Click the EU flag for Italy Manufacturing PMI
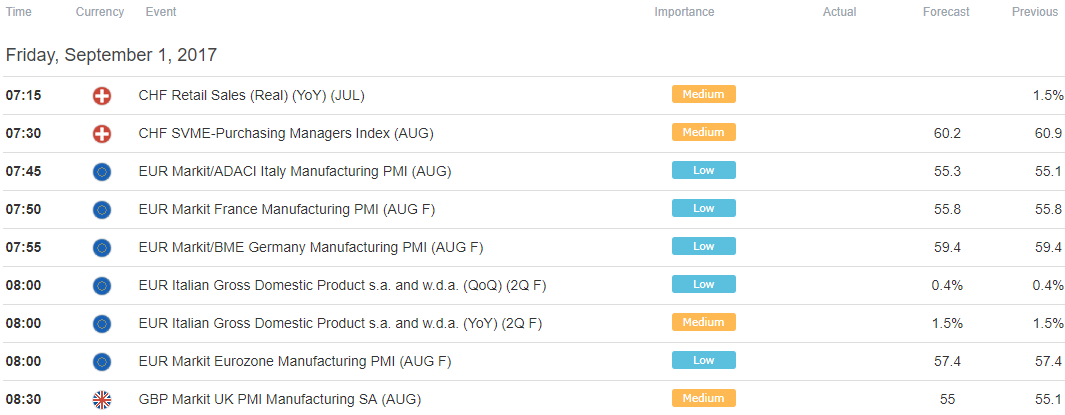This screenshot has width=1065, height=415. point(102,173)
